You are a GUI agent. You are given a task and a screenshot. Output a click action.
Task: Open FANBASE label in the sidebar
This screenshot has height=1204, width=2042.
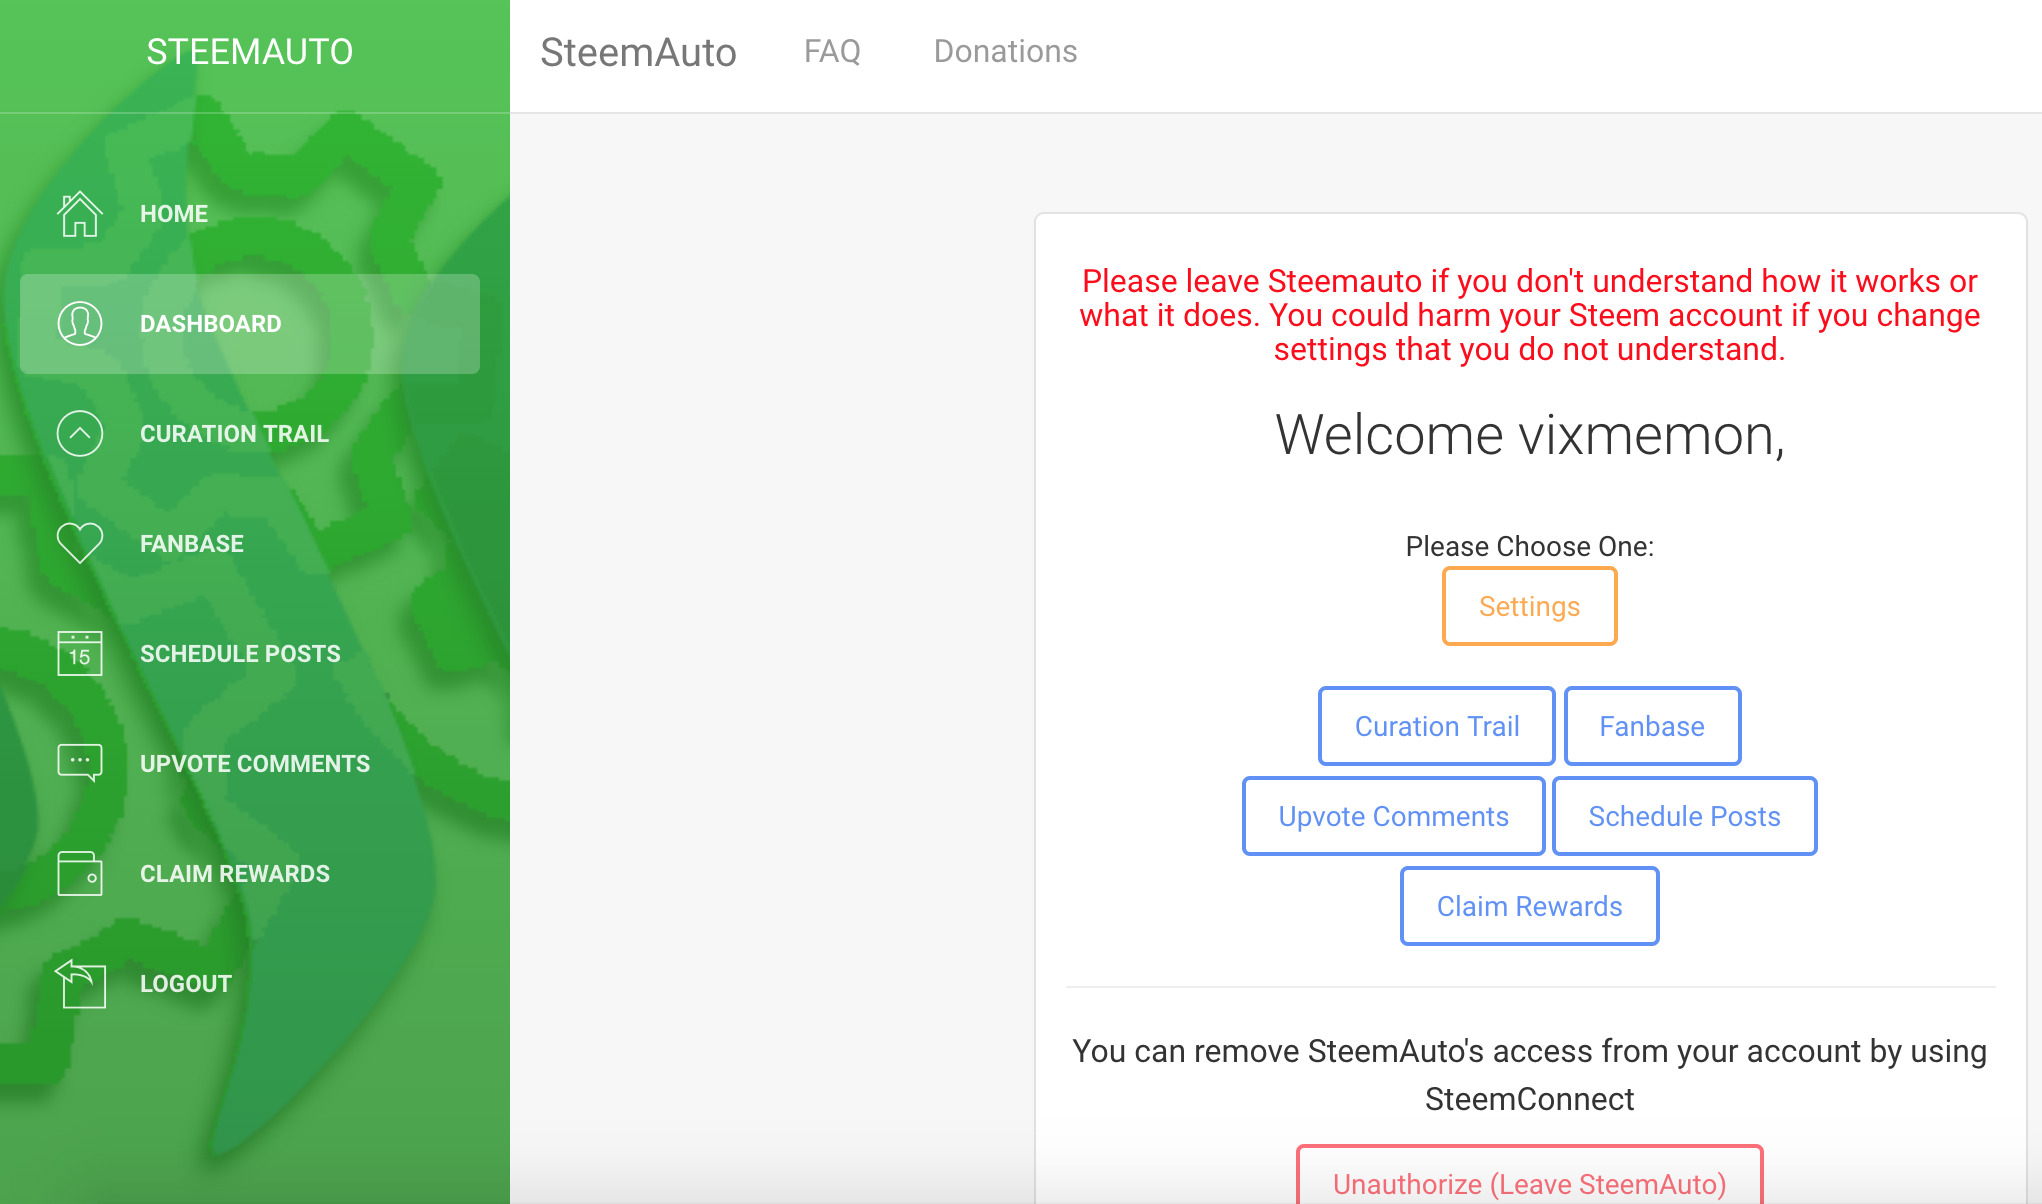[x=192, y=544]
